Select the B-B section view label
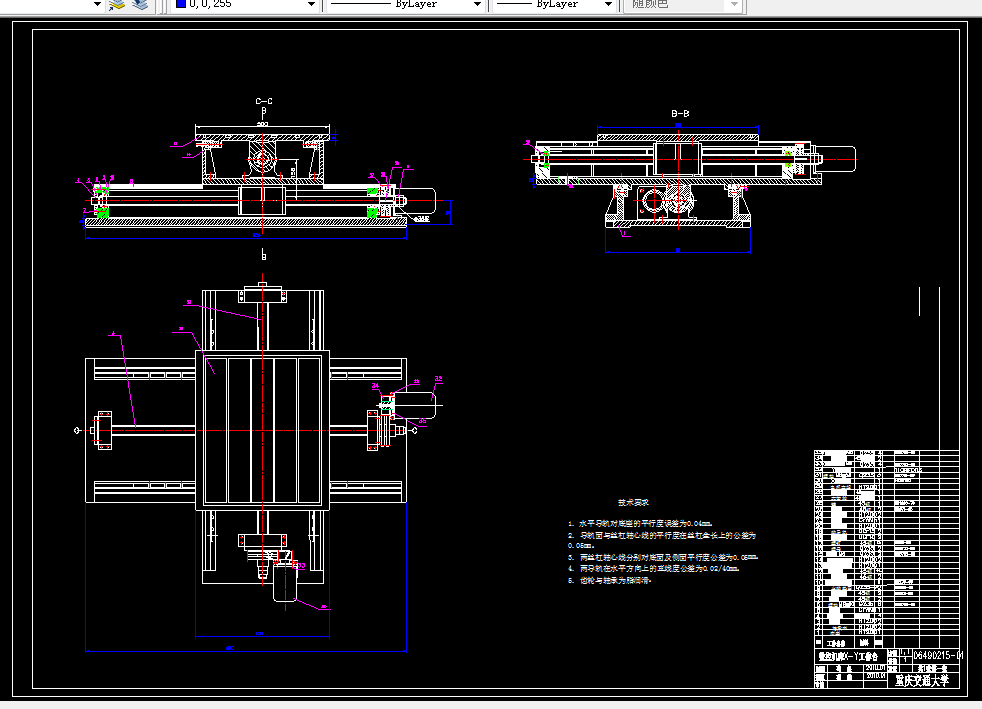 681,113
